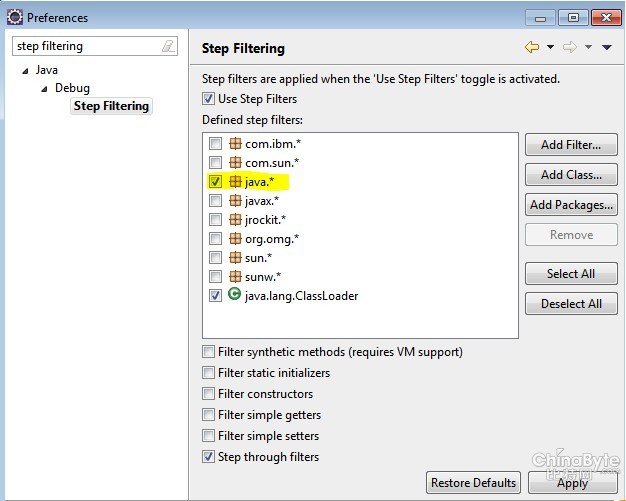This screenshot has height=501, width=626.
Task: Uncheck the java.* filter checkbox
Action: [x=215, y=182]
